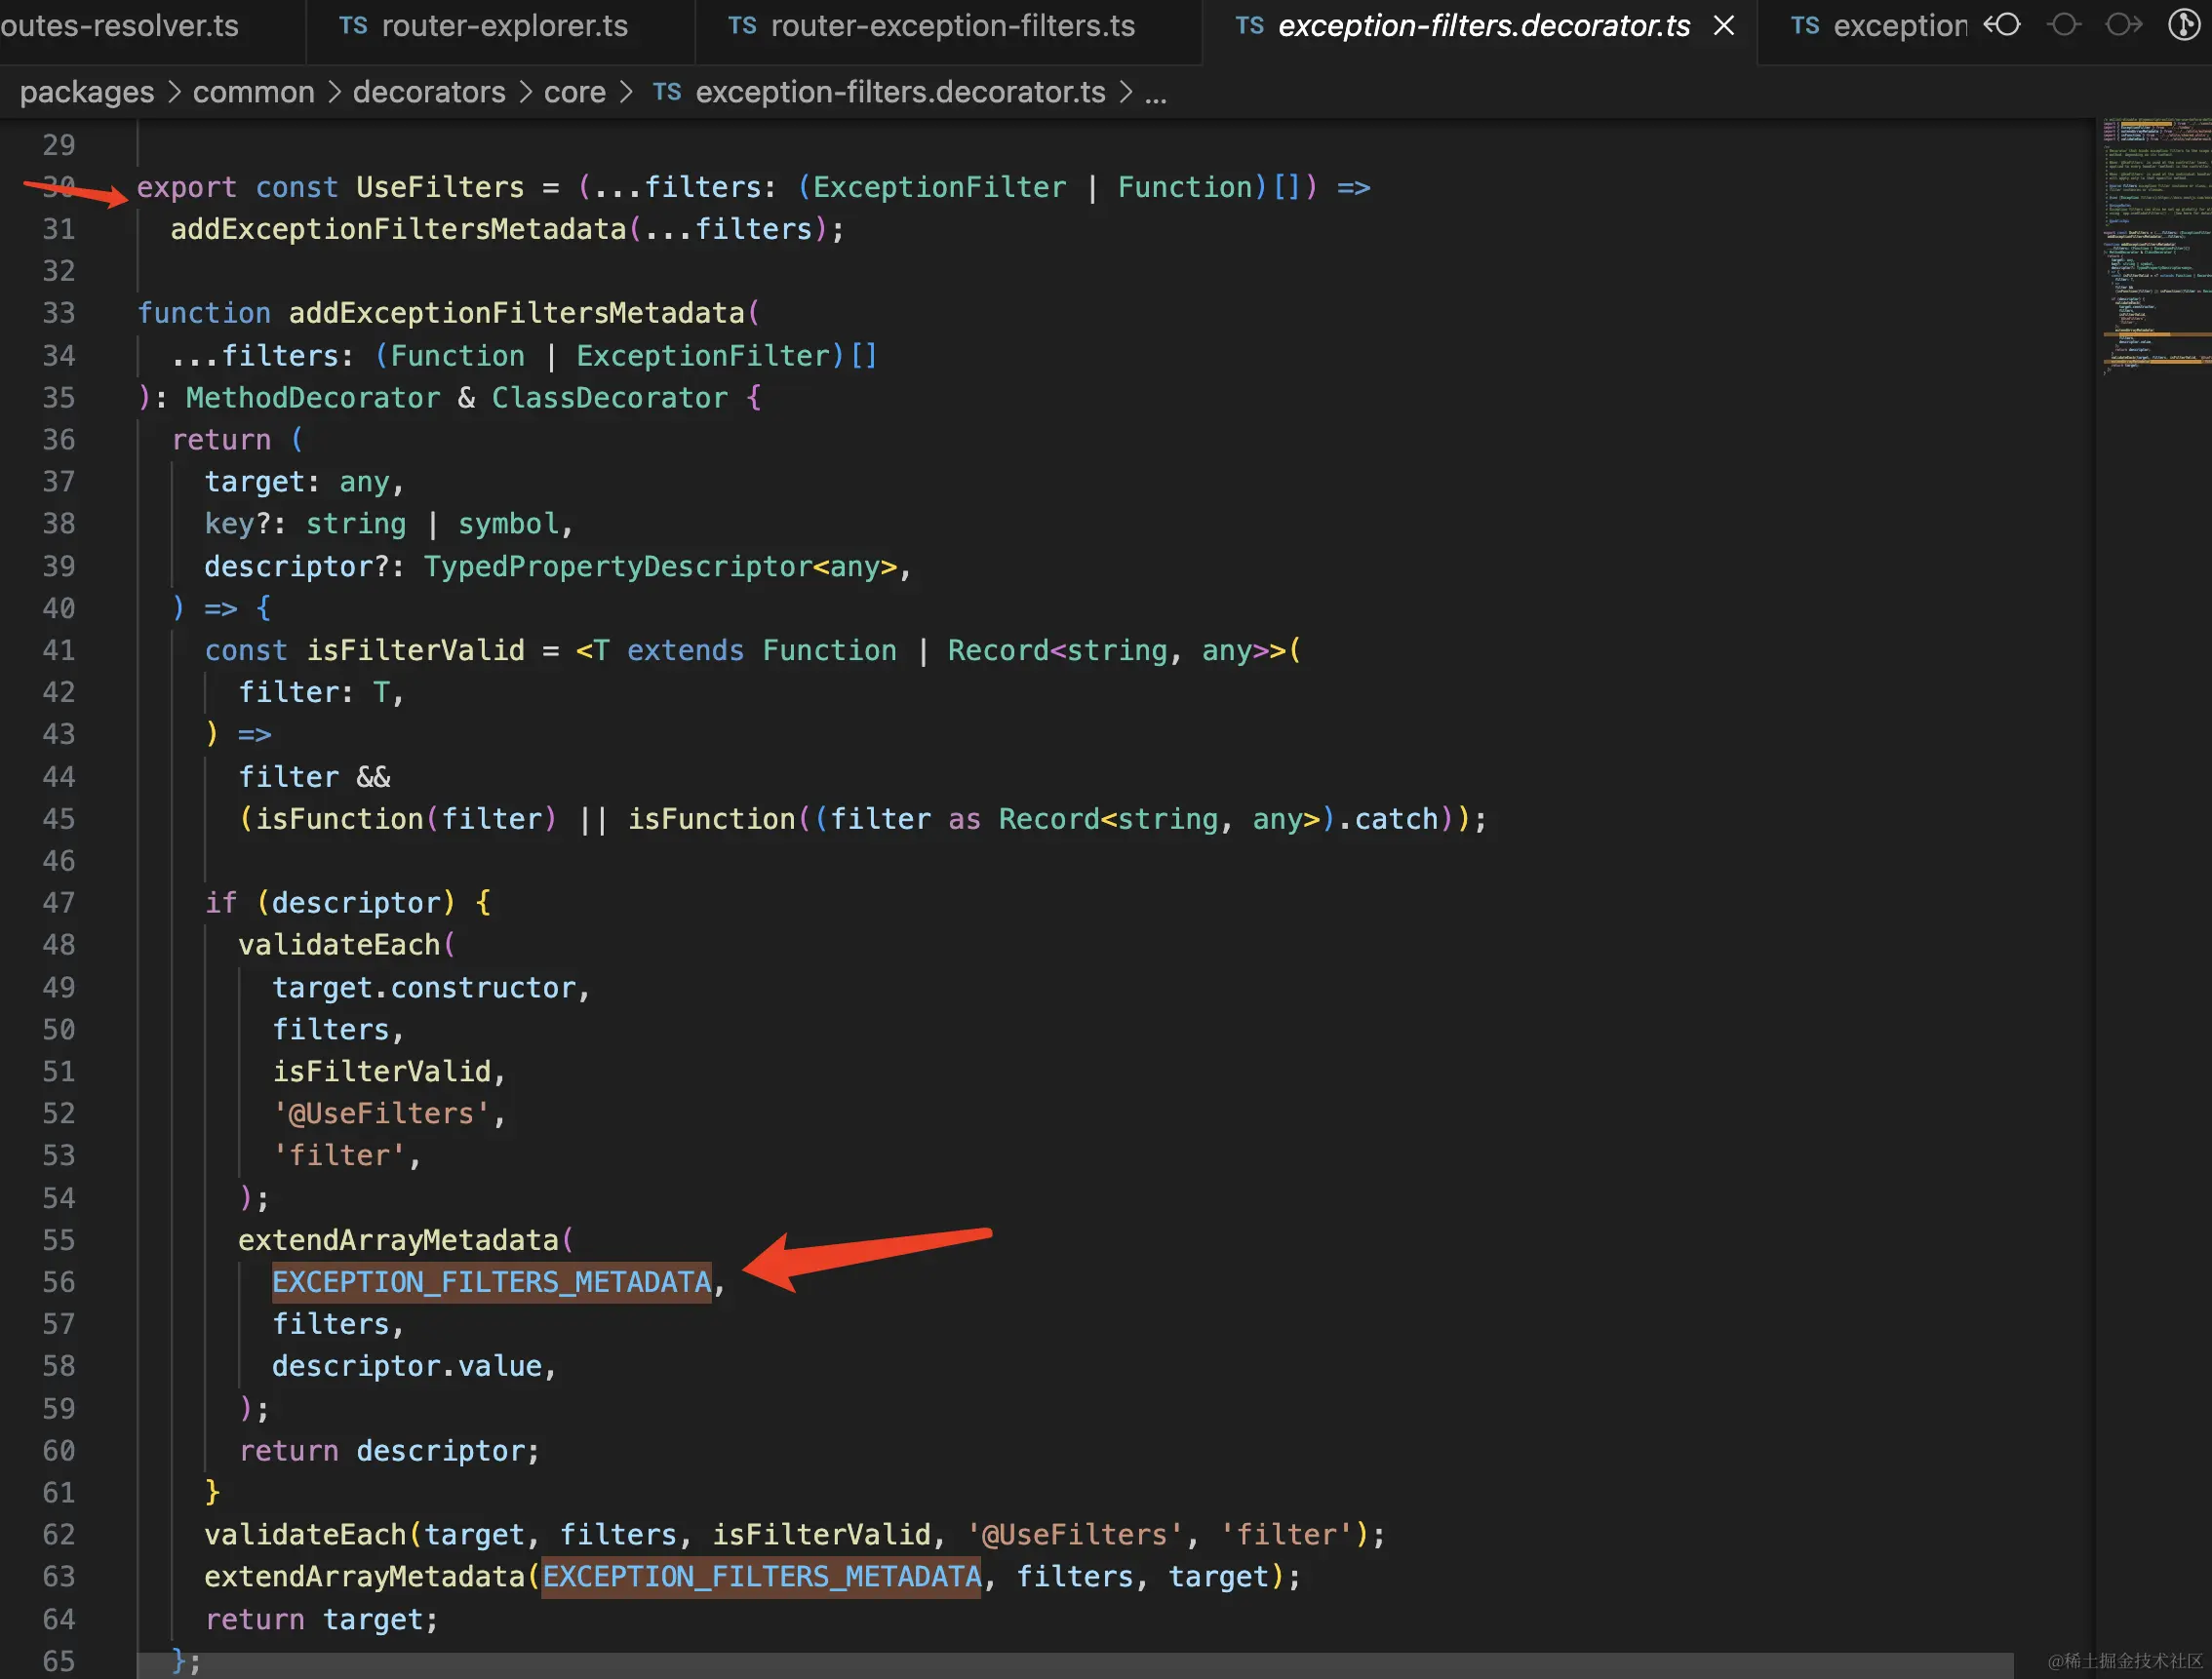Image resolution: width=2212 pixels, height=1679 pixels.
Task: Click 'extendArrayMetadata(' on line 55
Action: tap(406, 1240)
